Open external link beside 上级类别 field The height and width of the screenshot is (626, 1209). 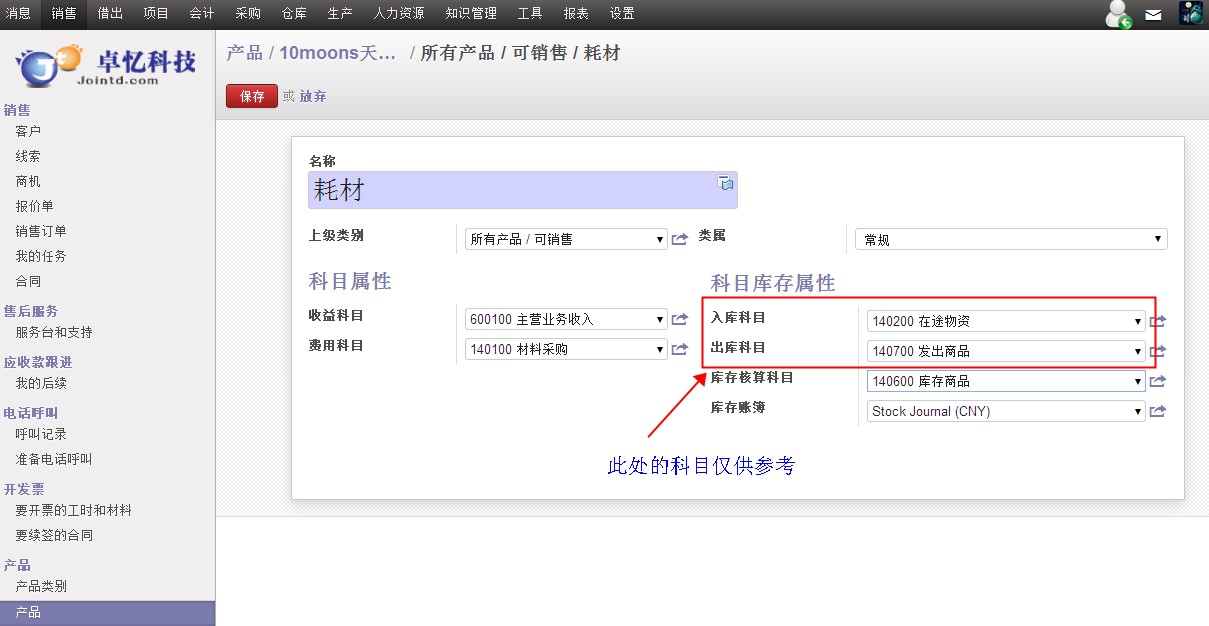(680, 239)
